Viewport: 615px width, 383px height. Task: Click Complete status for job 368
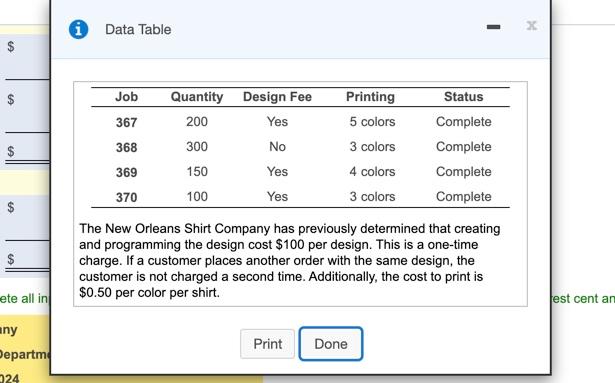(x=464, y=147)
